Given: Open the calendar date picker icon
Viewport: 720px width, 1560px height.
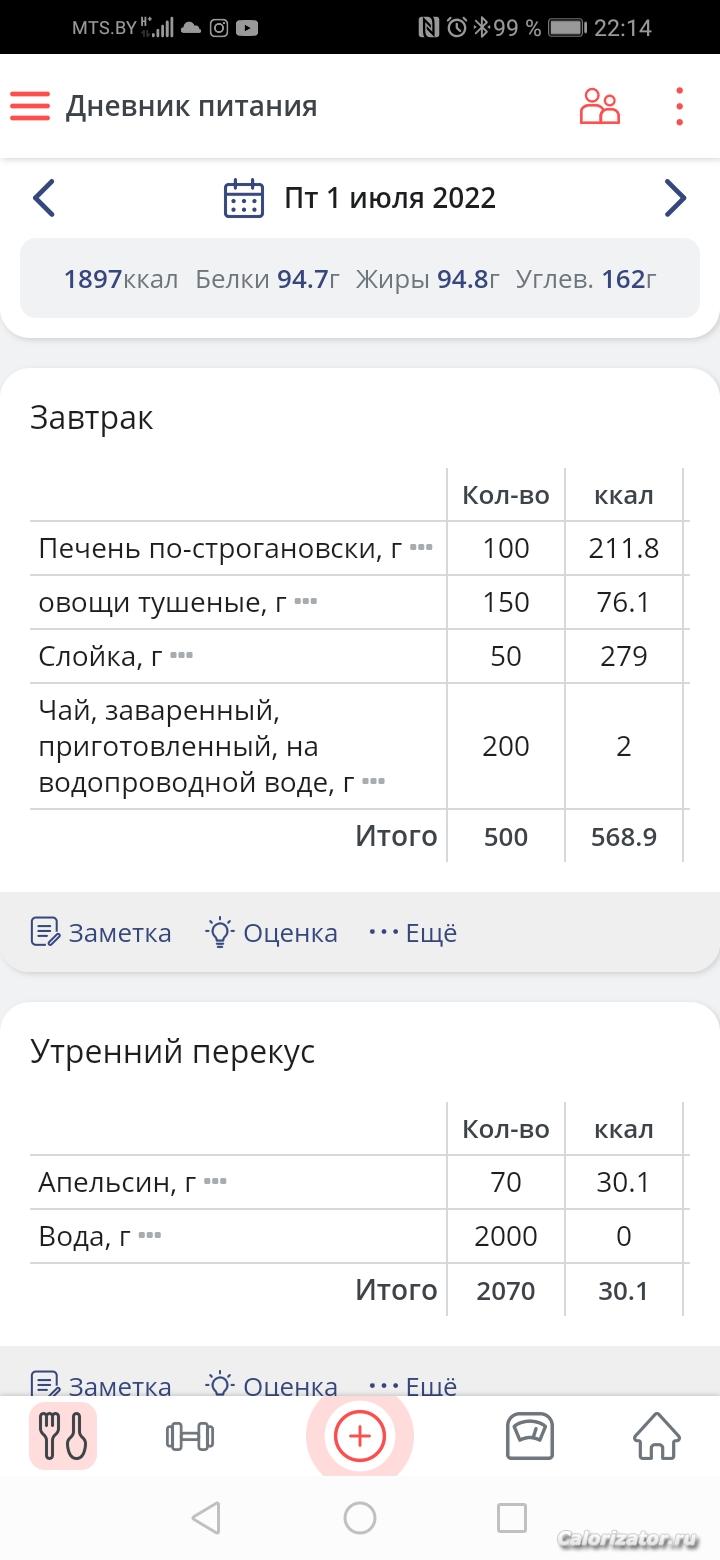Looking at the screenshot, I should pos(243,198).
